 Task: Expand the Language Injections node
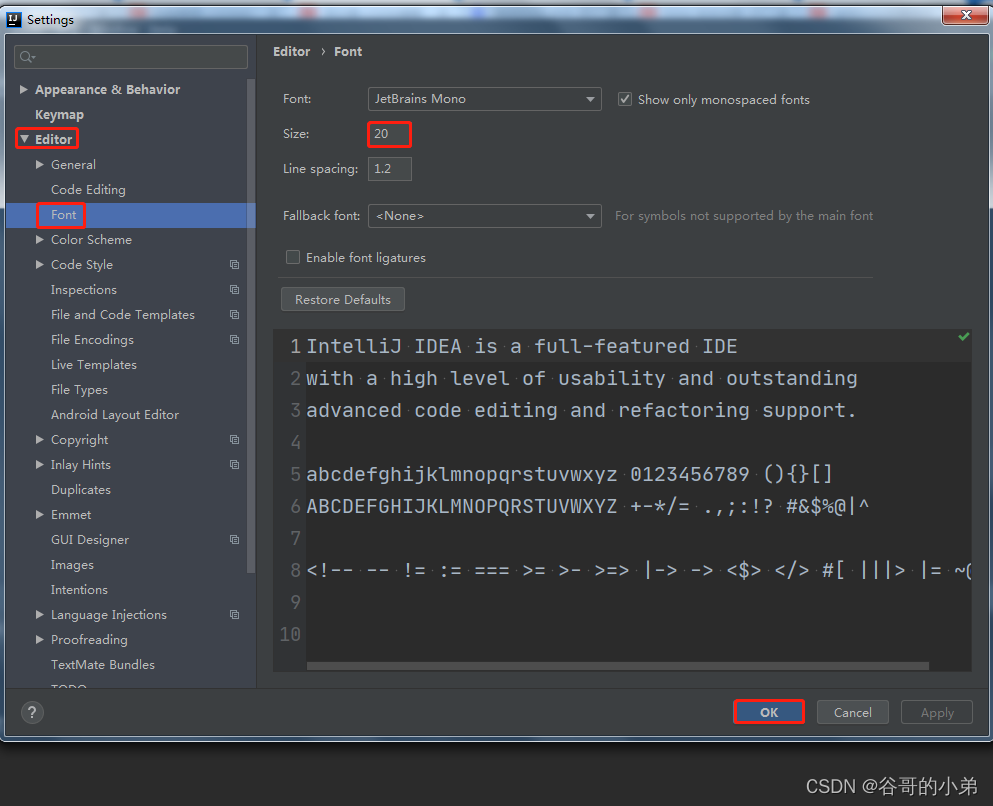click(x=40, y=615)
